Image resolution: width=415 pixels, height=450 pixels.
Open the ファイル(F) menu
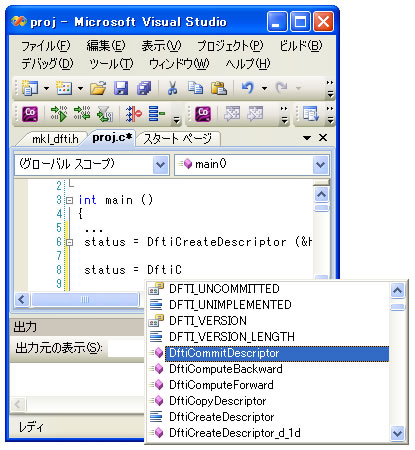[x=46, y=46]
